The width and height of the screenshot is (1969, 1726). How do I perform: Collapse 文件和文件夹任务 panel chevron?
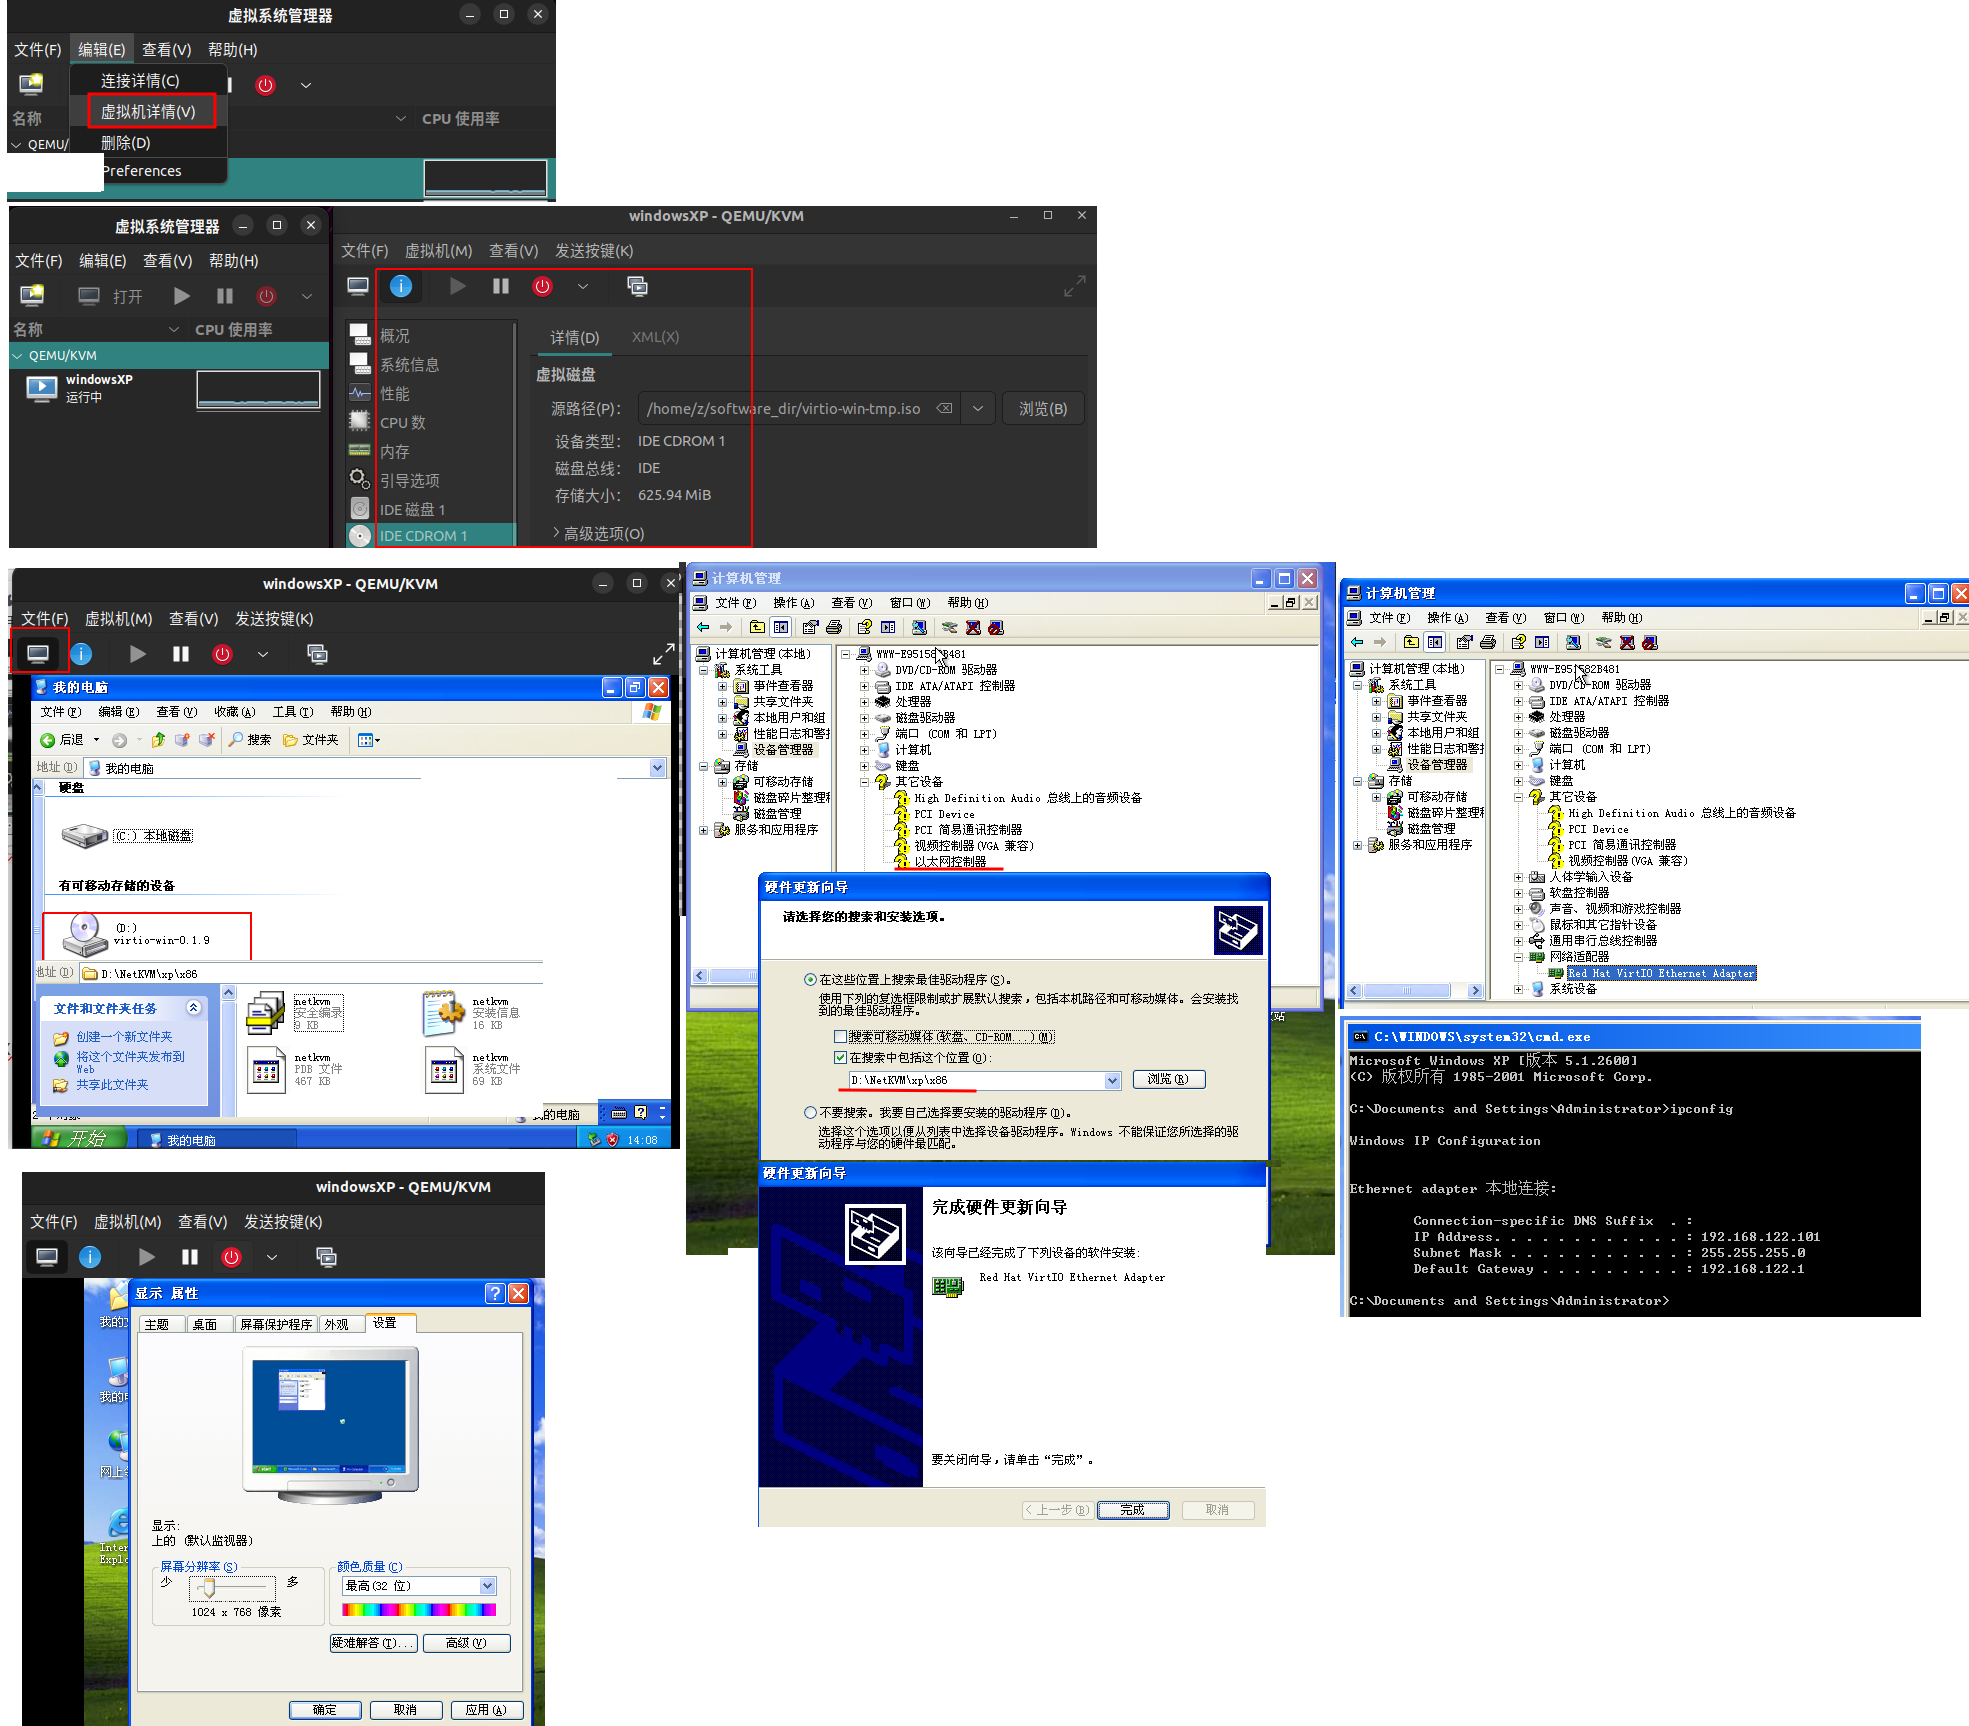193,1008
